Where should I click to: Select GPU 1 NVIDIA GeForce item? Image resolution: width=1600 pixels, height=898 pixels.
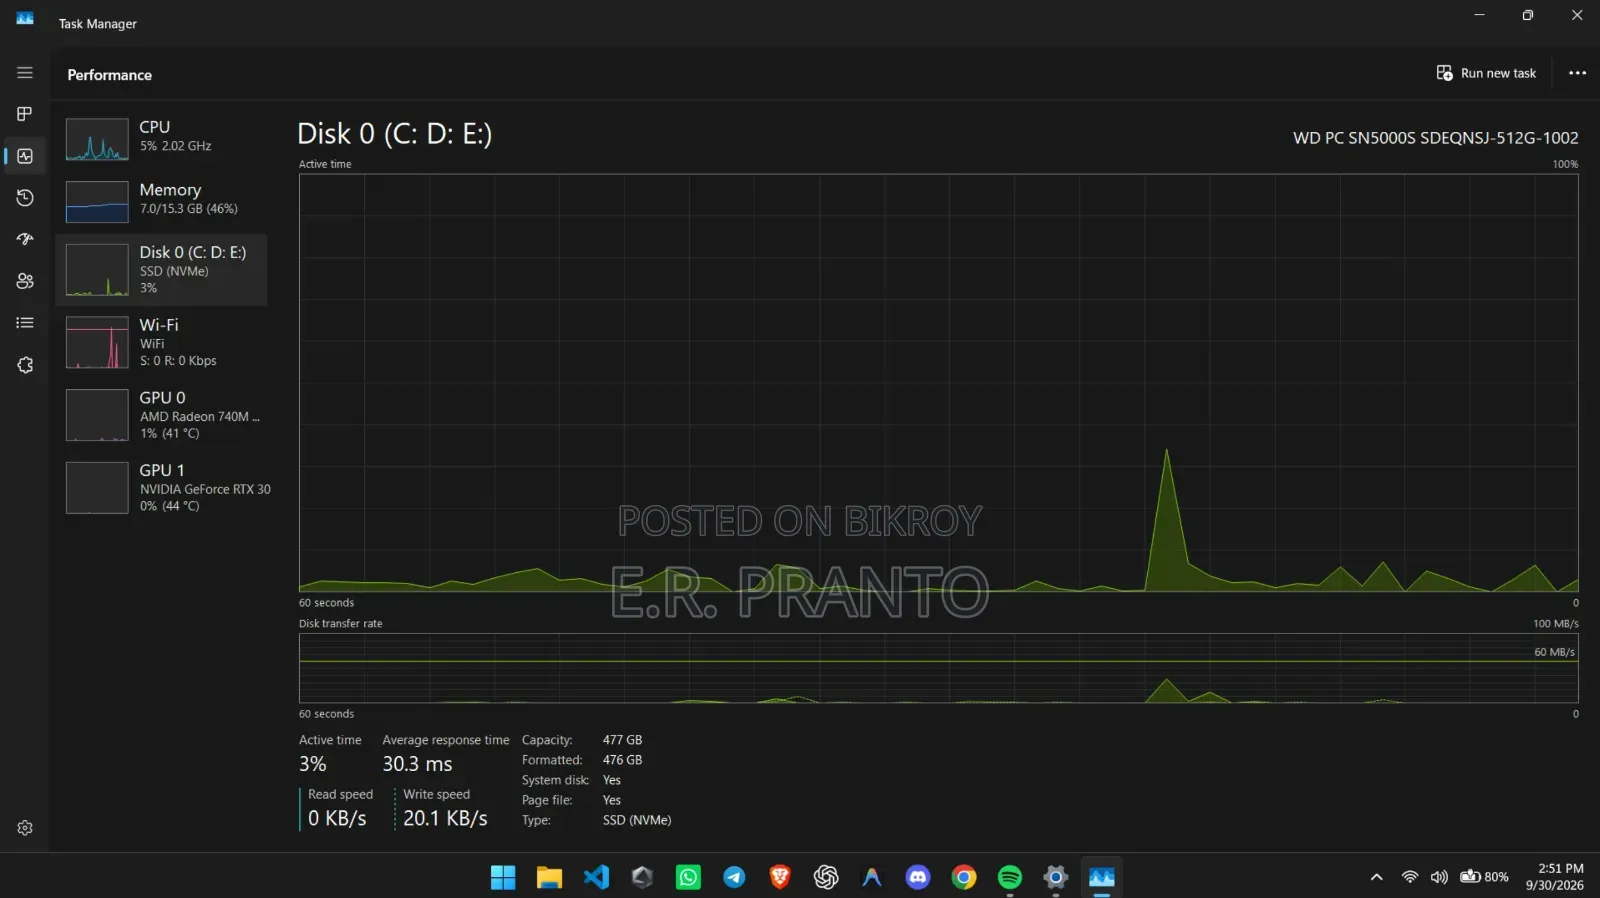coord(162,488)
